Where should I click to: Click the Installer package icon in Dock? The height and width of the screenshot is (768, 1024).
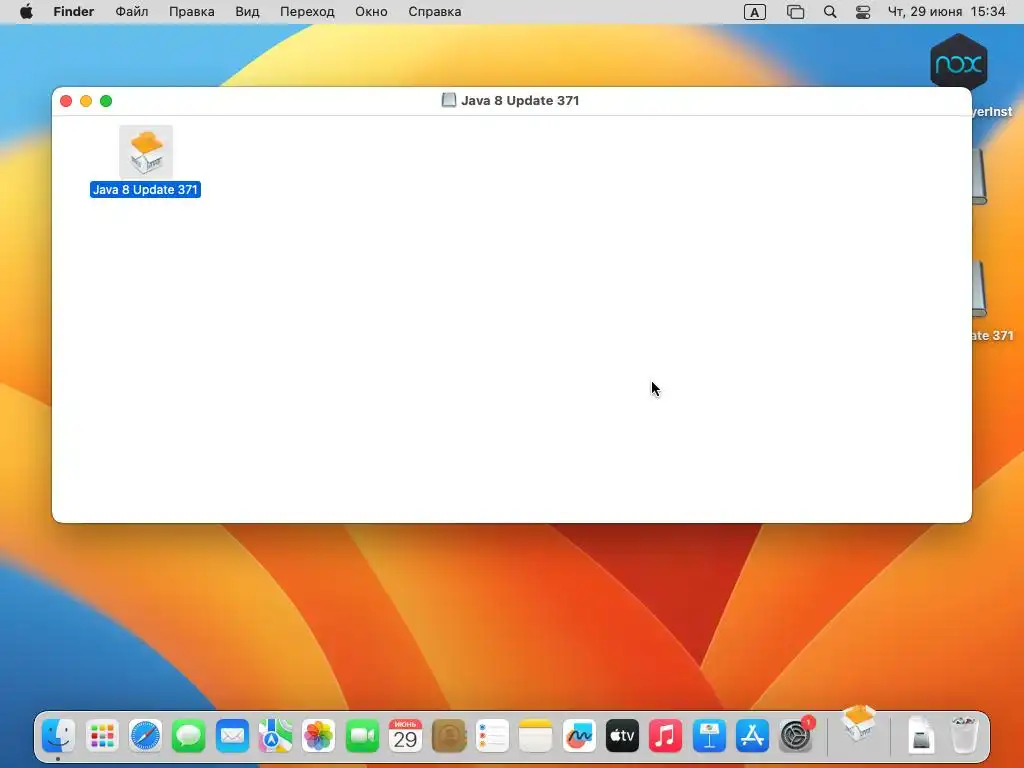[x=858, y=724]
